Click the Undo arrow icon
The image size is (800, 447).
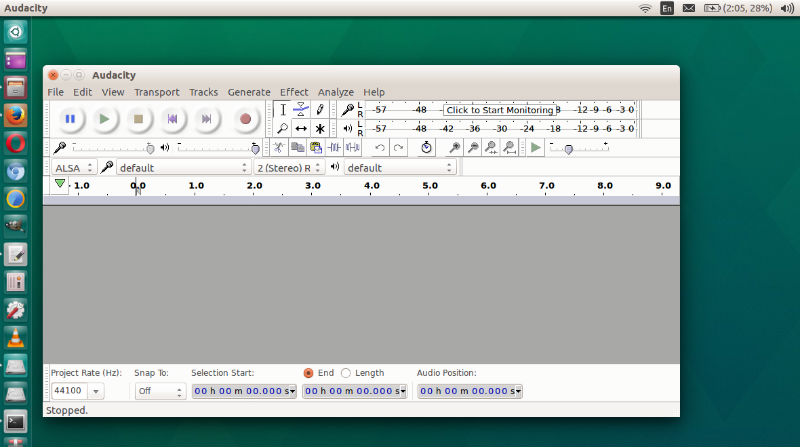pos(380,148)
